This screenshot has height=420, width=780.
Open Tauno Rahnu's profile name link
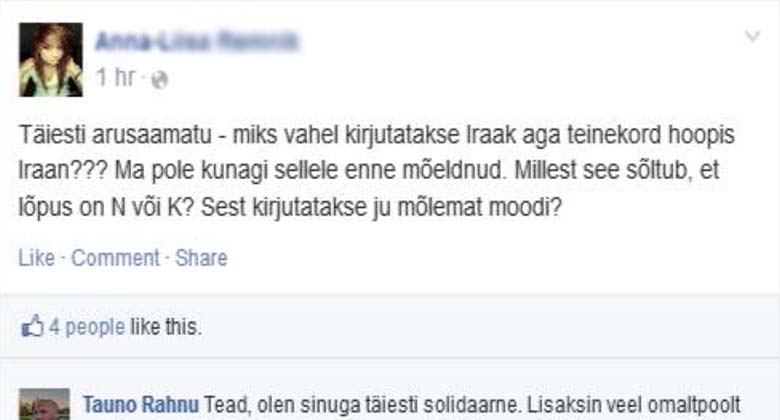141,405
